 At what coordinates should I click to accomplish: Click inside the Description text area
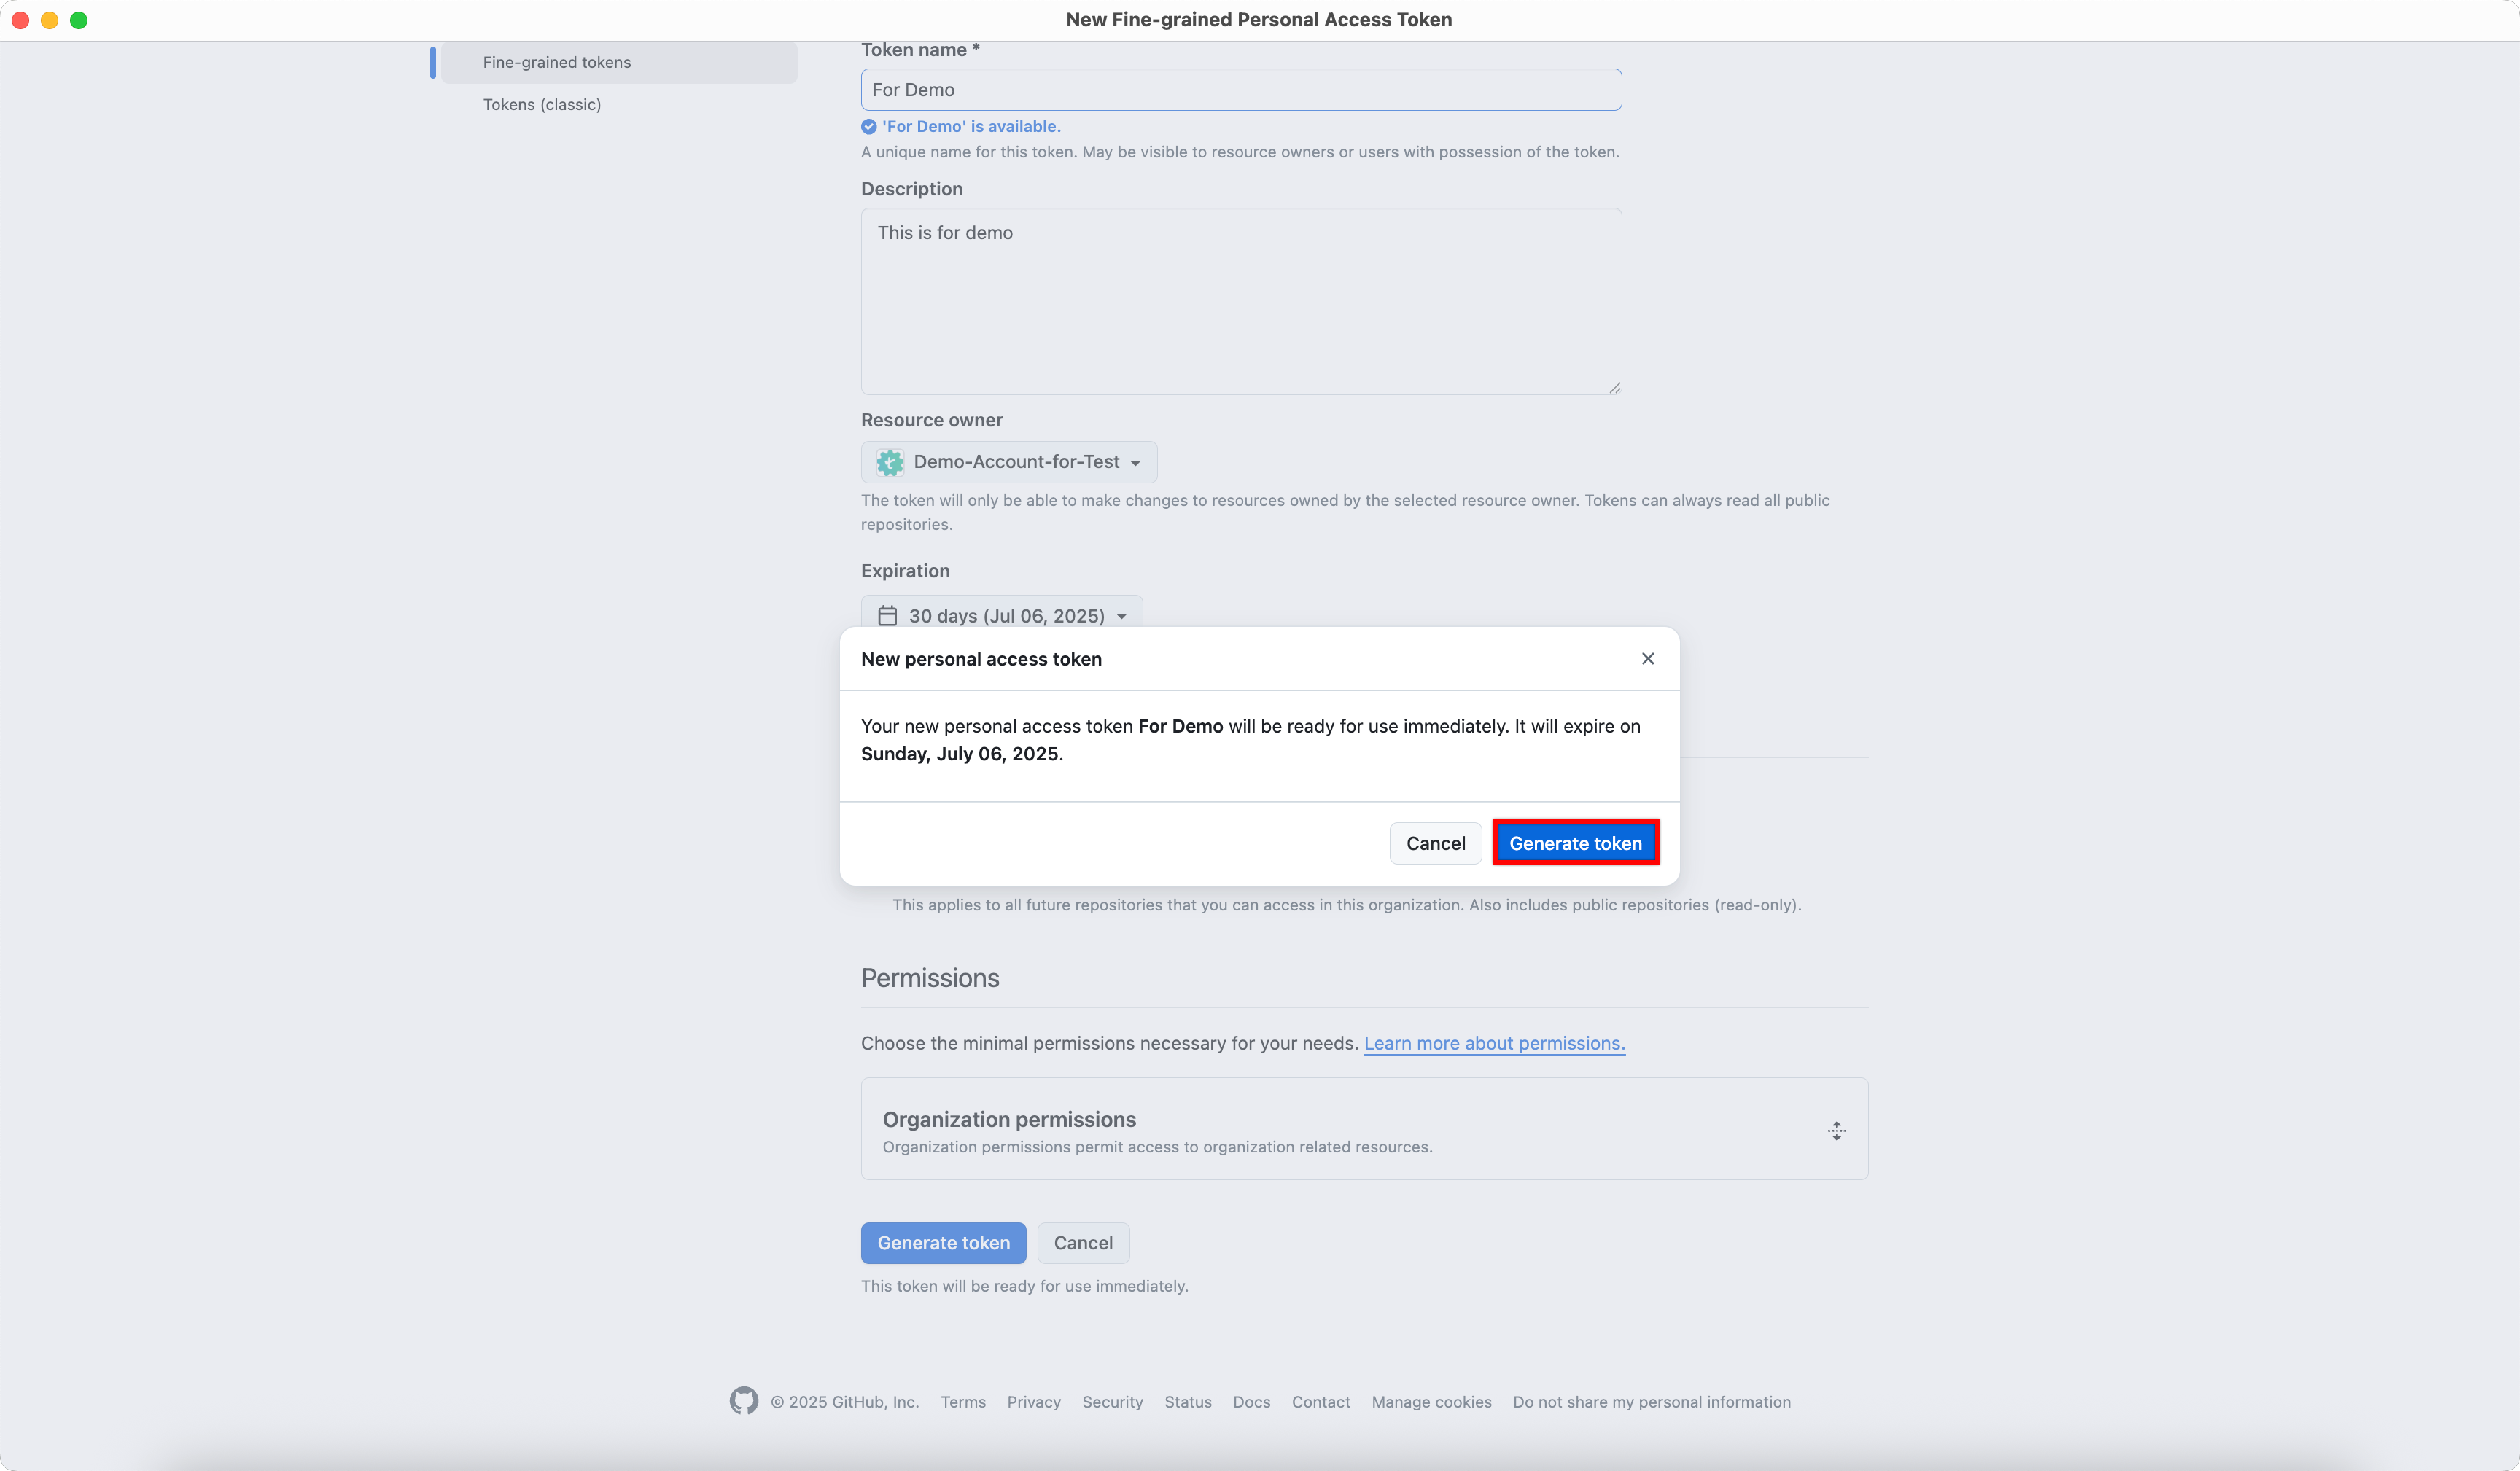[x=1240, y=300]
